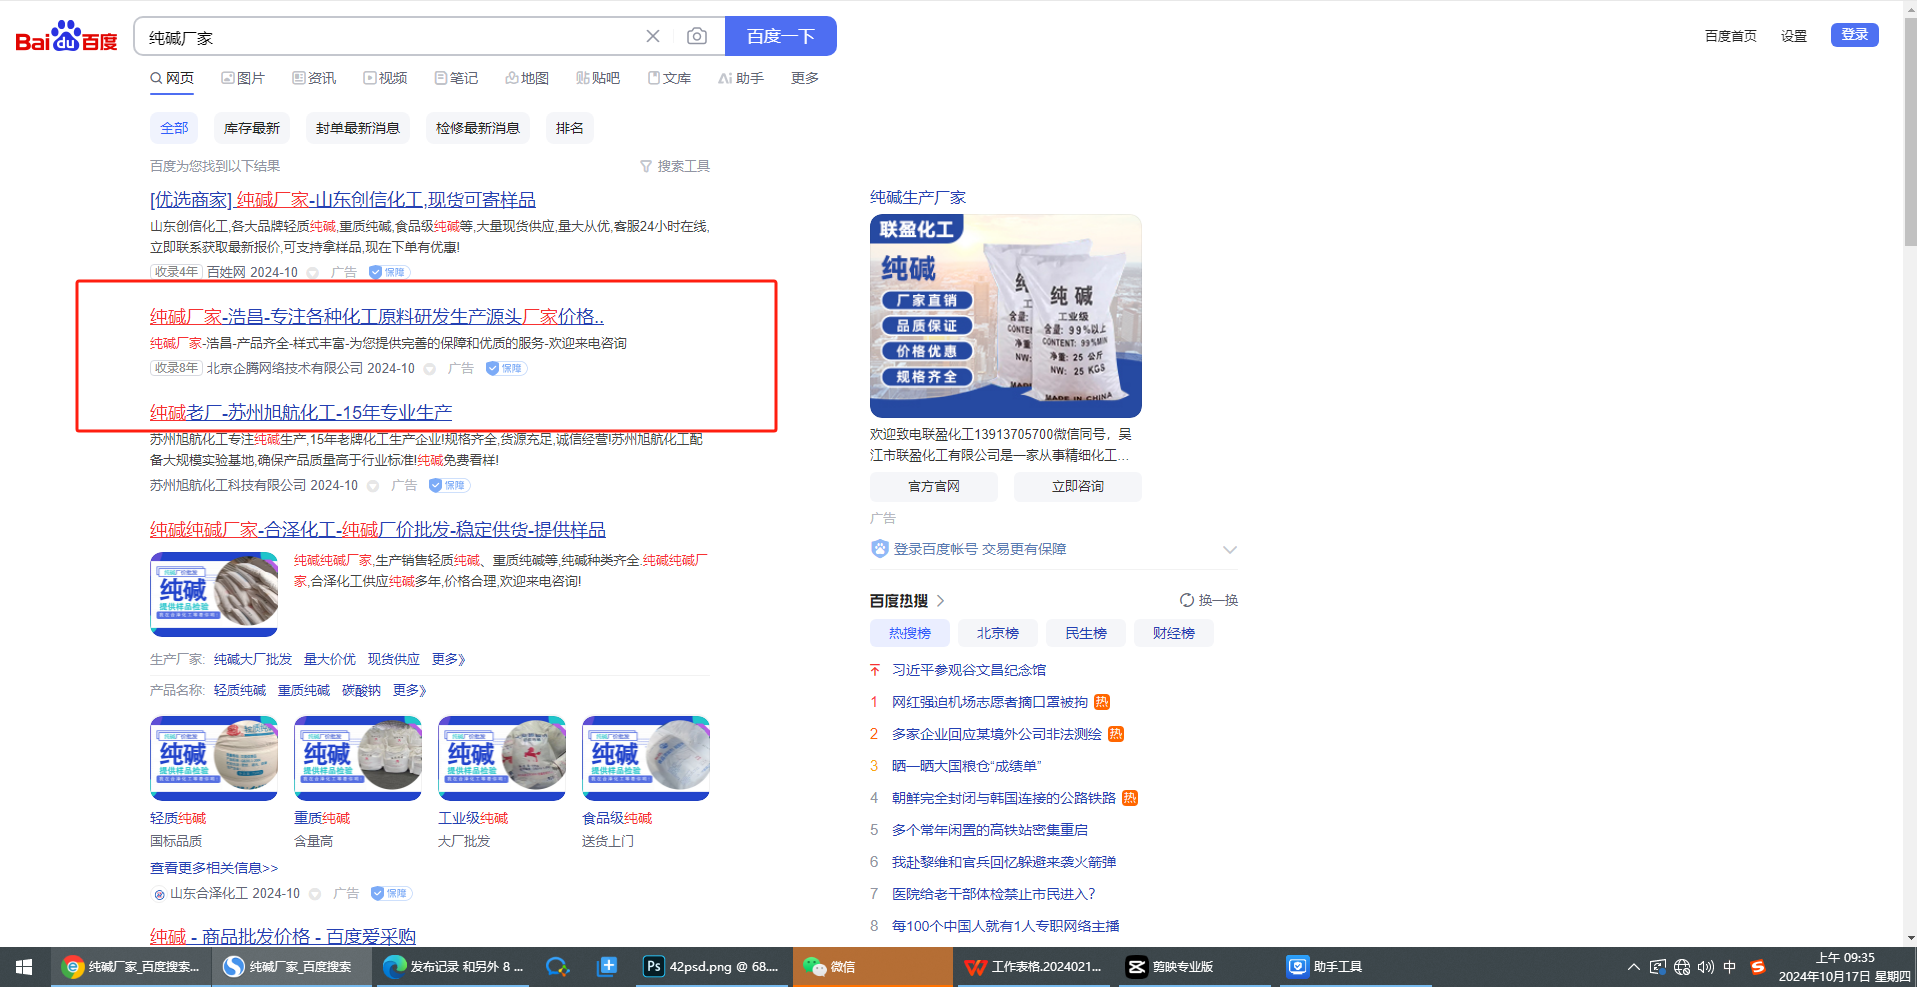
Task: Open the 设置 menu at top right
Action: point(1794,36)
